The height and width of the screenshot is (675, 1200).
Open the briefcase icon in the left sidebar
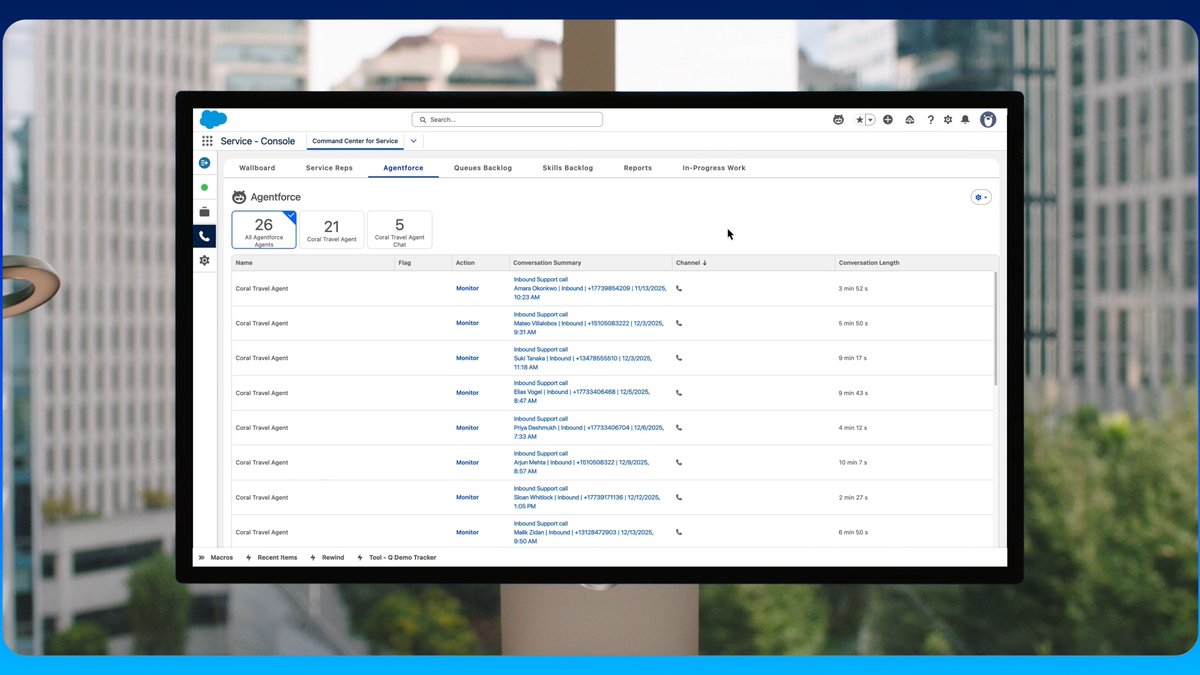point(204,212)
